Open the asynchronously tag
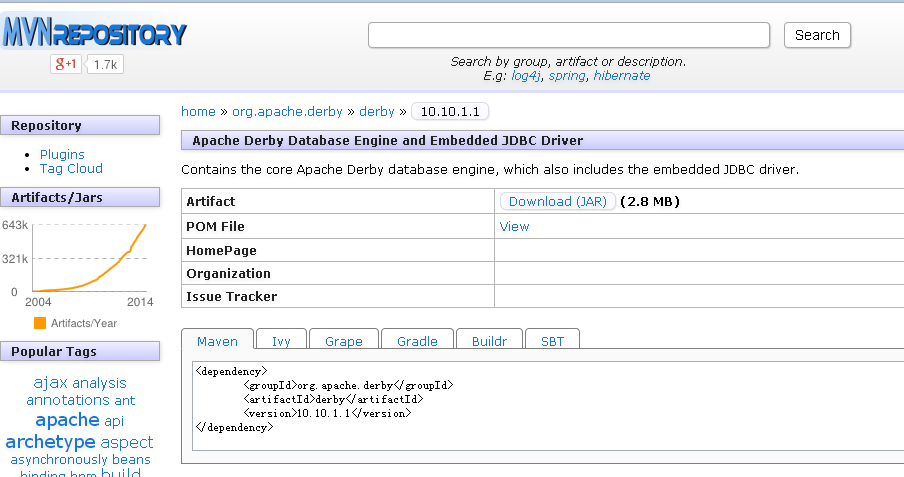Screen dimensions: 904x477 click(x=59, y=460)
